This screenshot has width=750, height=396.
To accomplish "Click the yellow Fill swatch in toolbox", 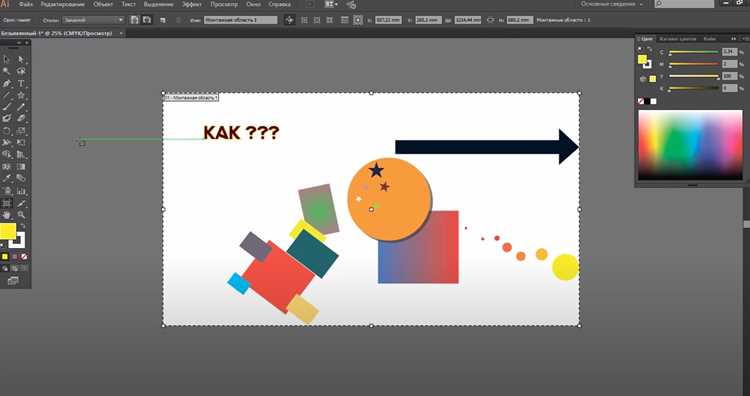I will (x=7, y=231).
